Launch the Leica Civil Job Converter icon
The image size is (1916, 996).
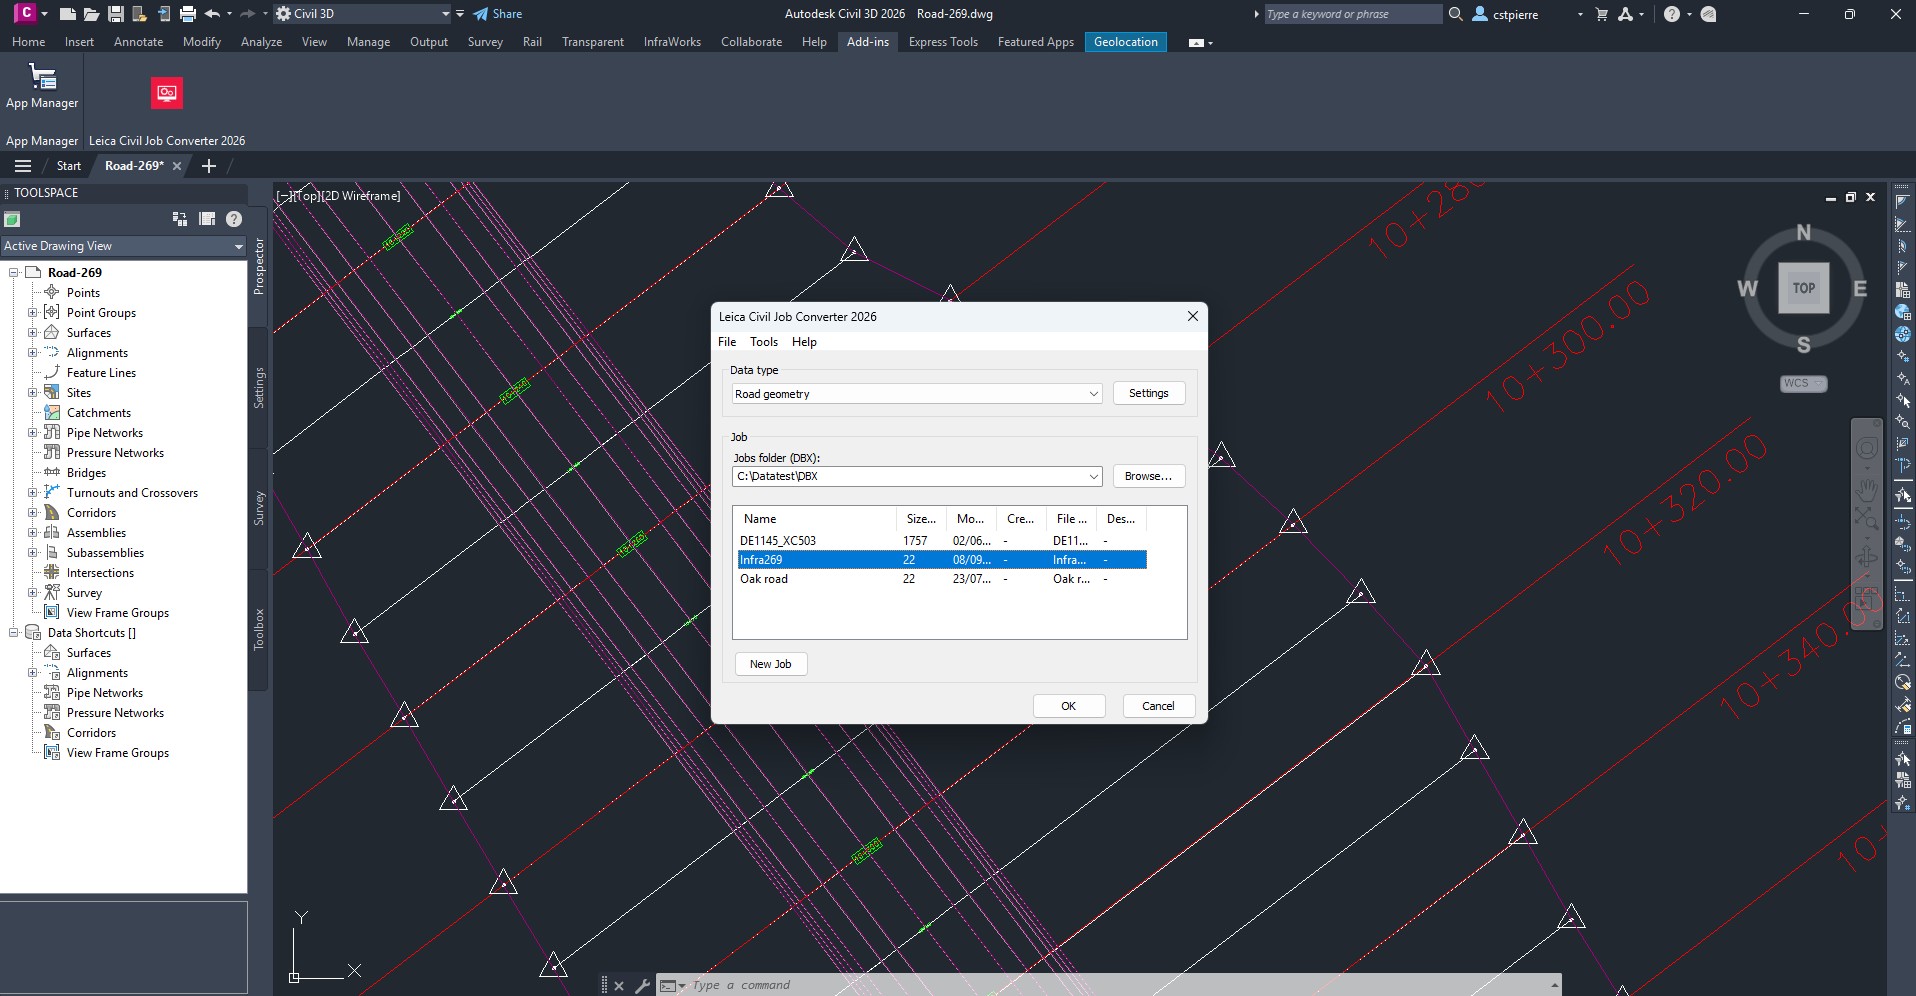[x=167, y=93]
